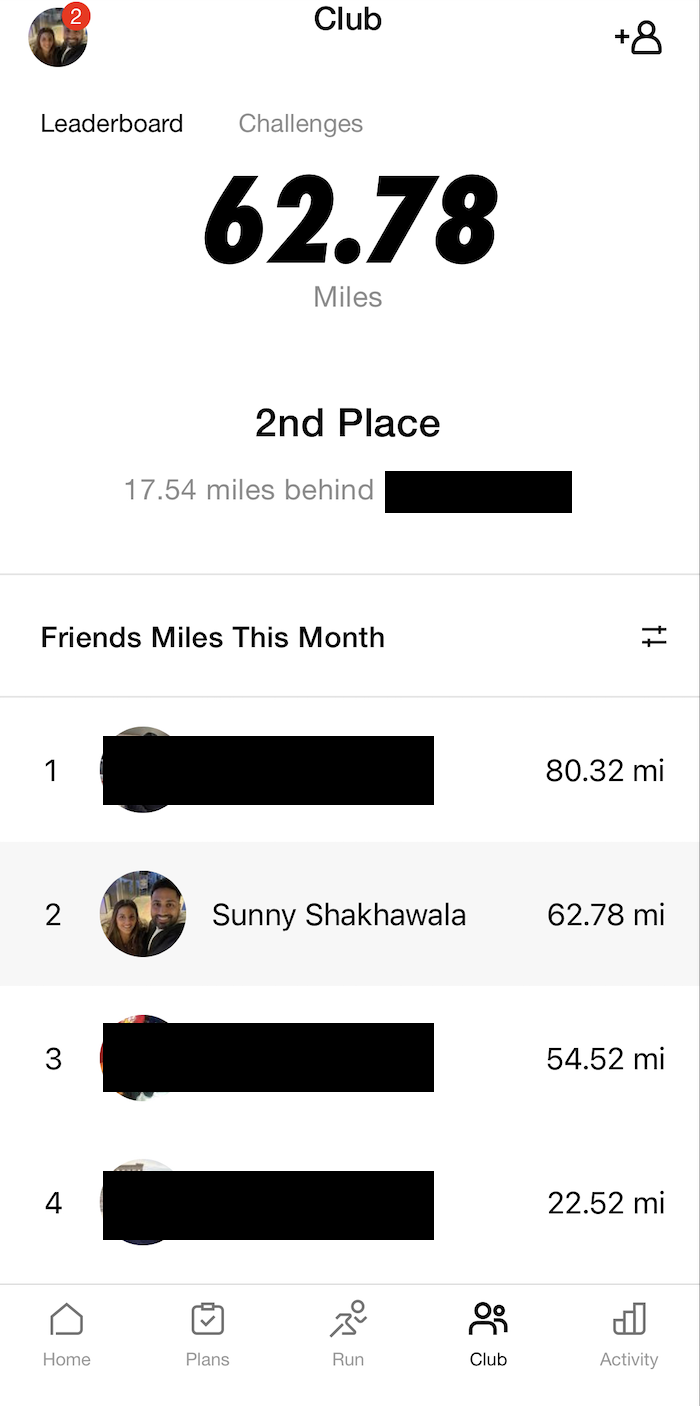Open the Activity bar chart icon
This screenshot has width=700, height=1406.
pos(629,1320)
